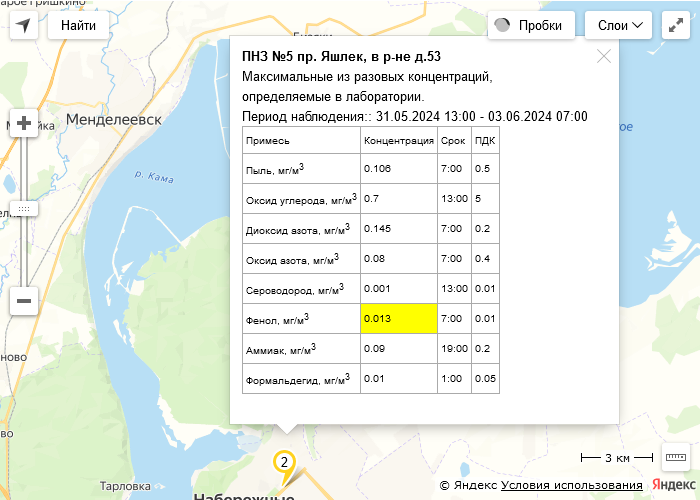
Task: Close the ПНЗ №5 info balloon
Action: pos(604,56)
